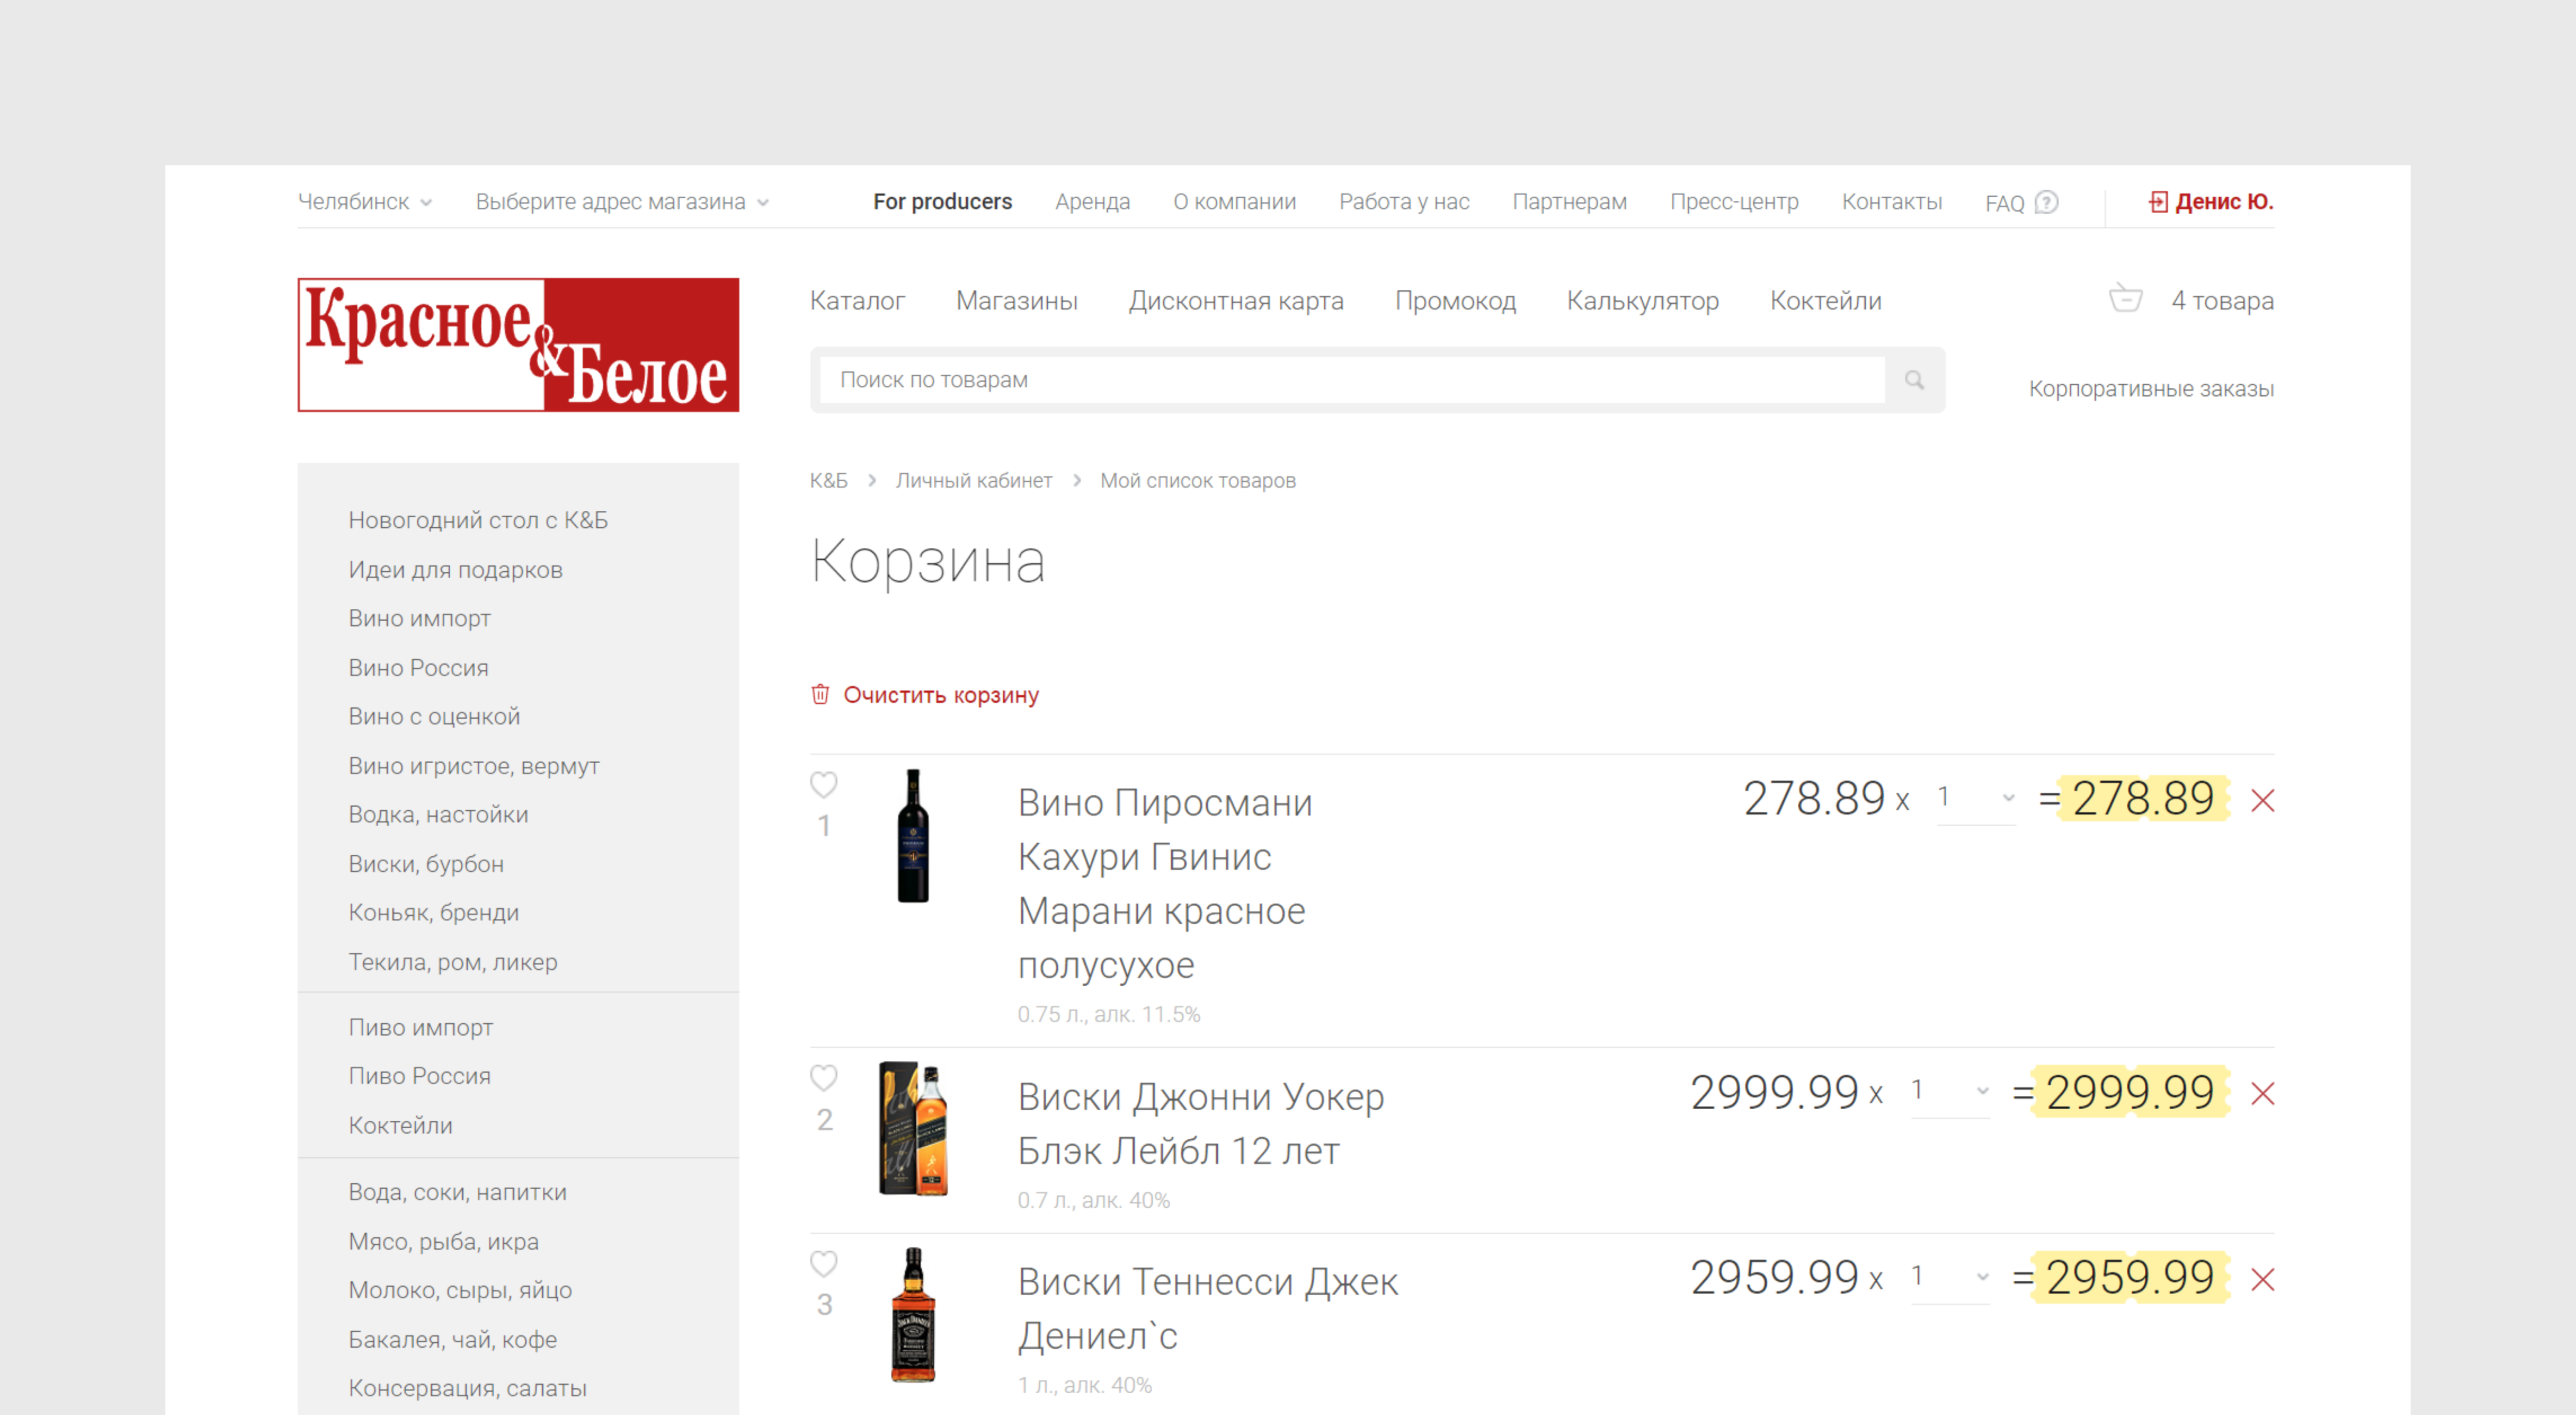Image resolution: width=2576 pixels, height=1415 pixels.
Task: Open the Каталог menu item
Action: [x=857, y=301]
